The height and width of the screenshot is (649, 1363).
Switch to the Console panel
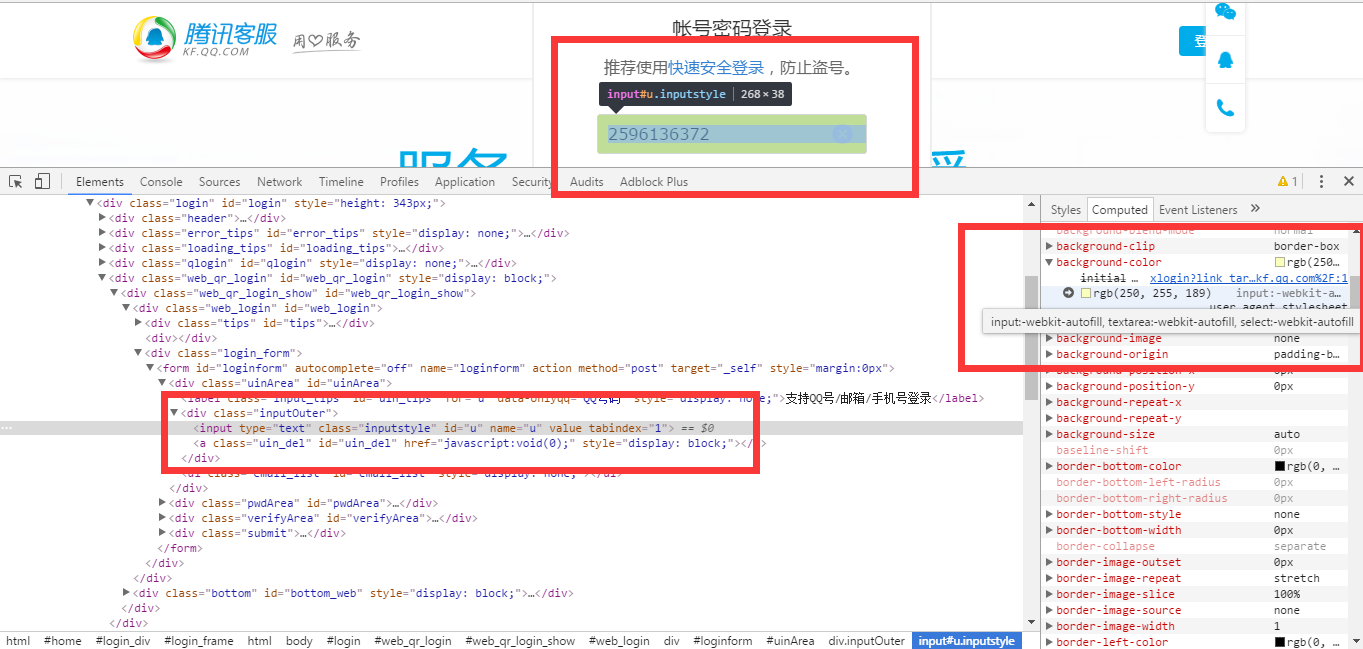(x=160, y=181)
